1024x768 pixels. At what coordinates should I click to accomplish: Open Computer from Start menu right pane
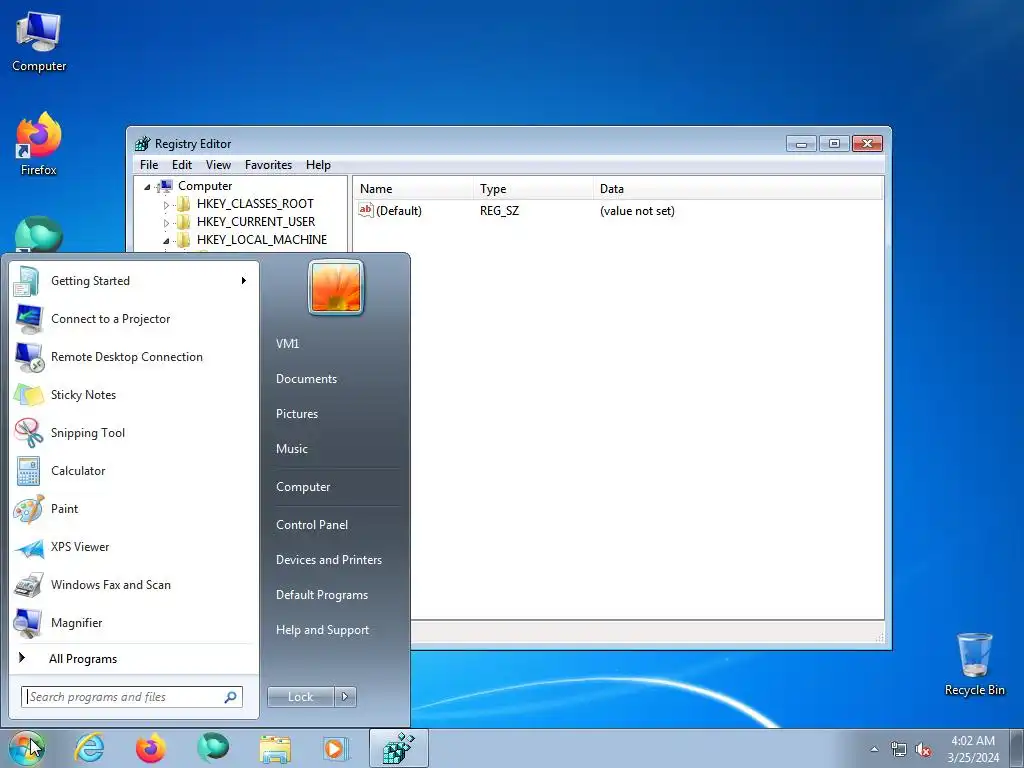pos(303,487)
